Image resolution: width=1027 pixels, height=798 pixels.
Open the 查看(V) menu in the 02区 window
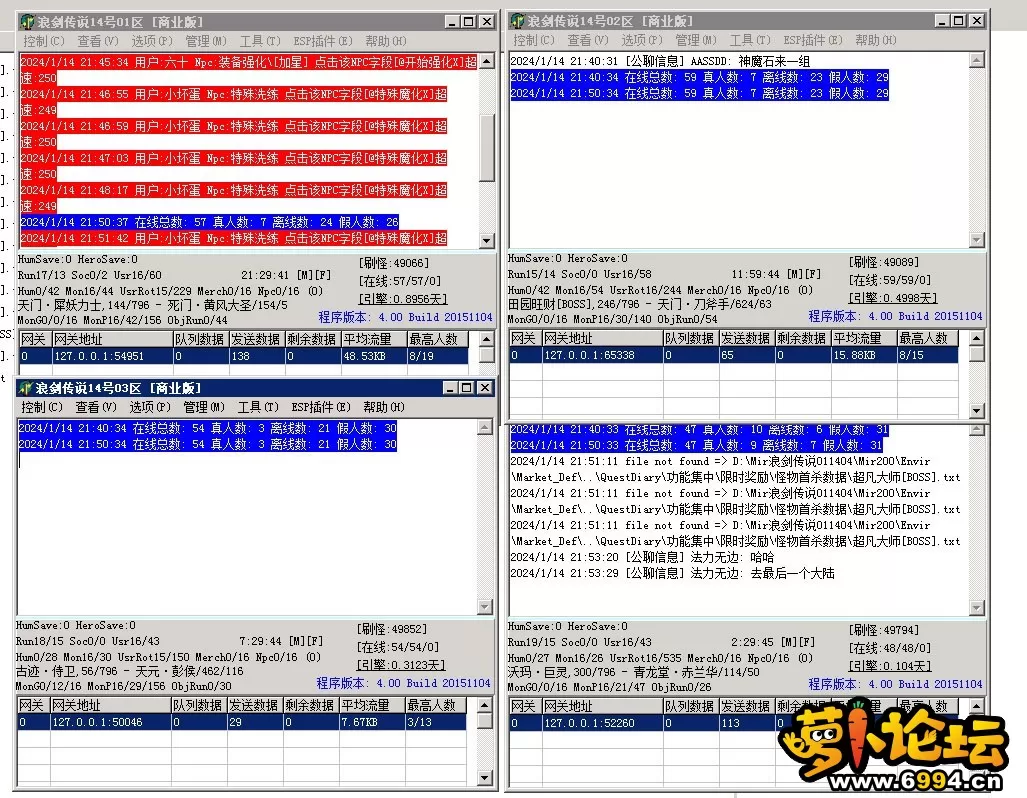(588, 41)
